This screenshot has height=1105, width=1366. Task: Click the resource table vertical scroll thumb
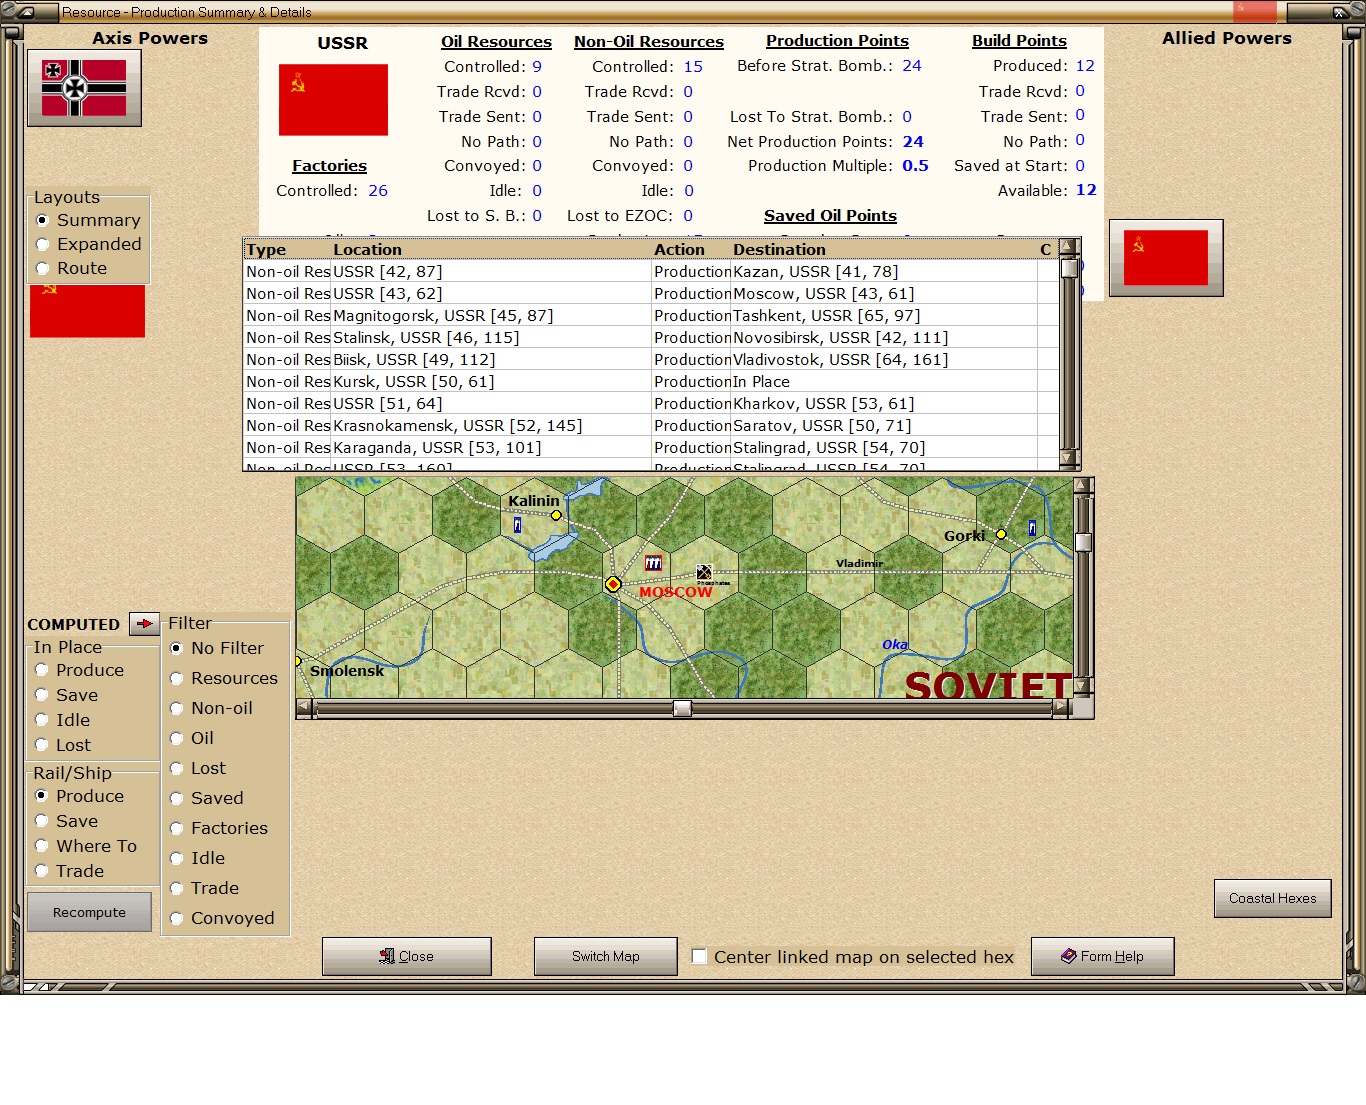tap(1069, 268)
